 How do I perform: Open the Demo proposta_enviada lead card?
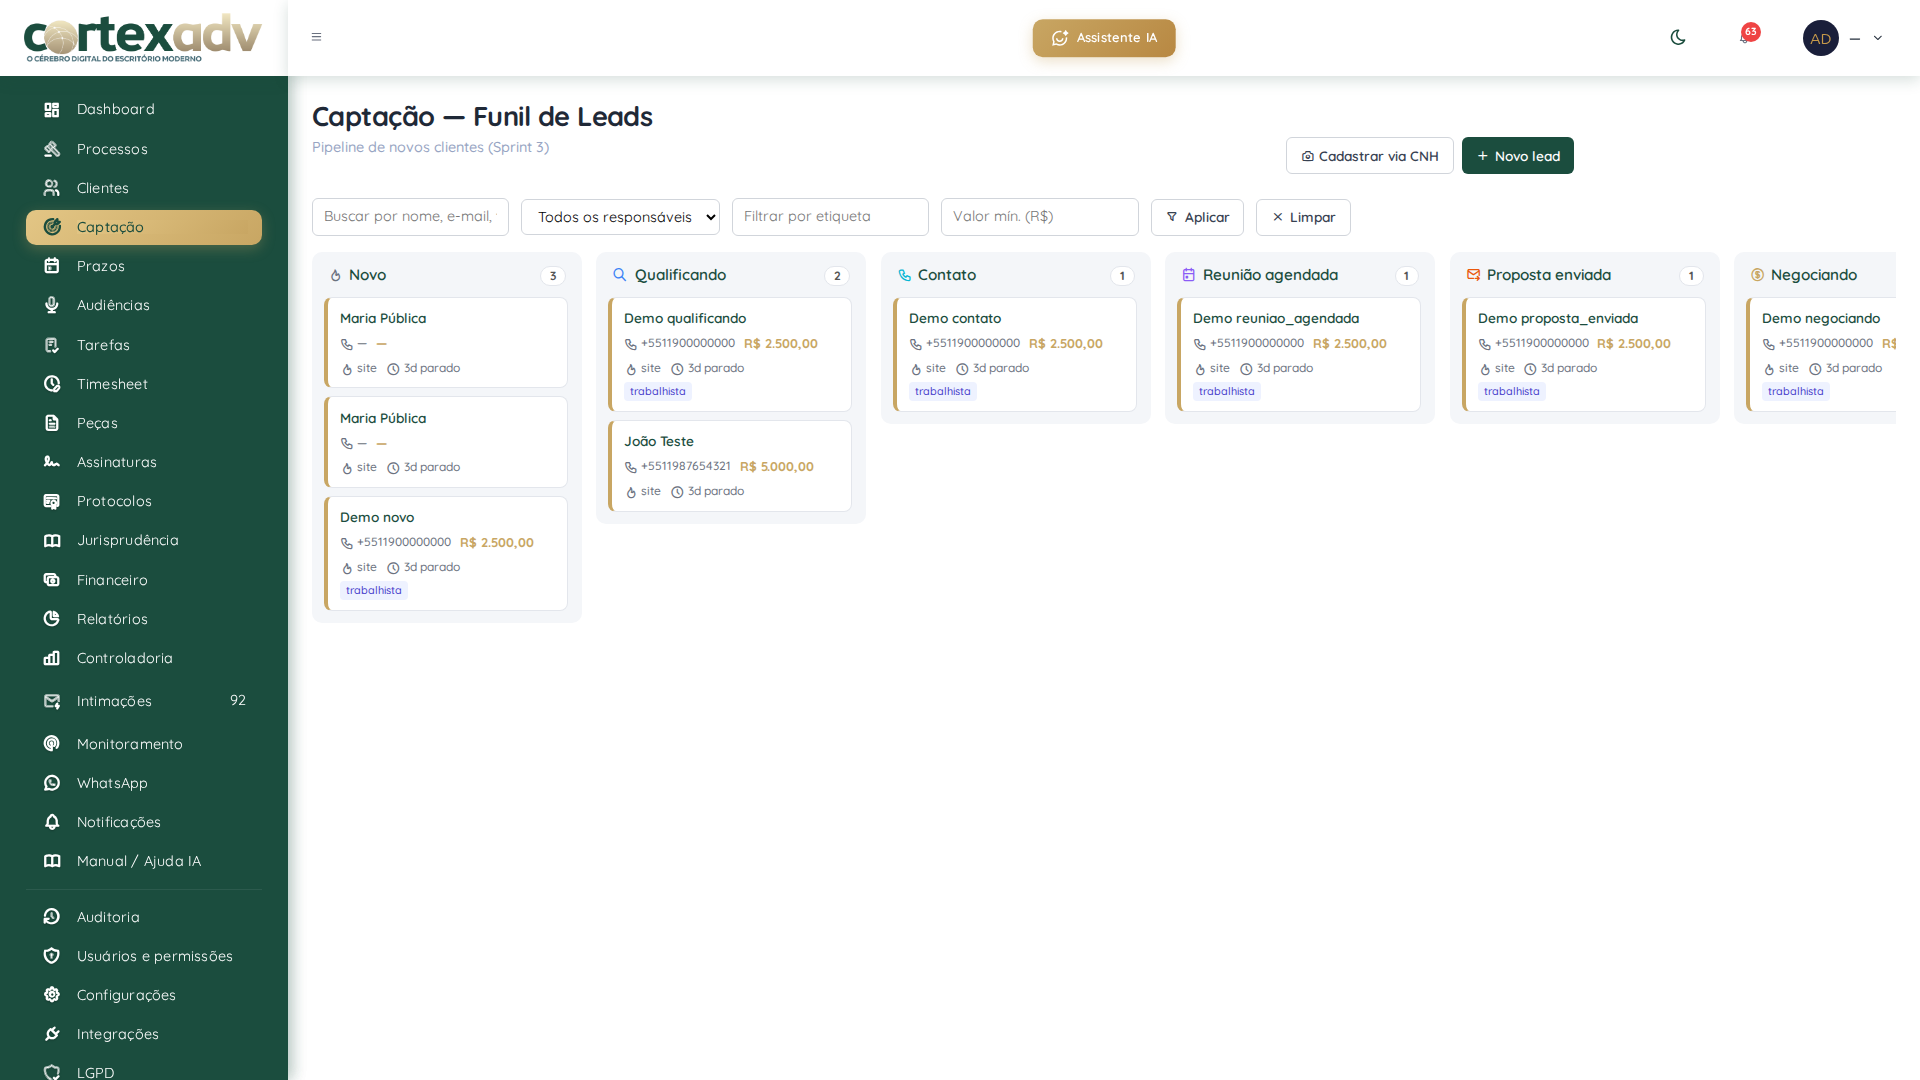[1584, 354]
